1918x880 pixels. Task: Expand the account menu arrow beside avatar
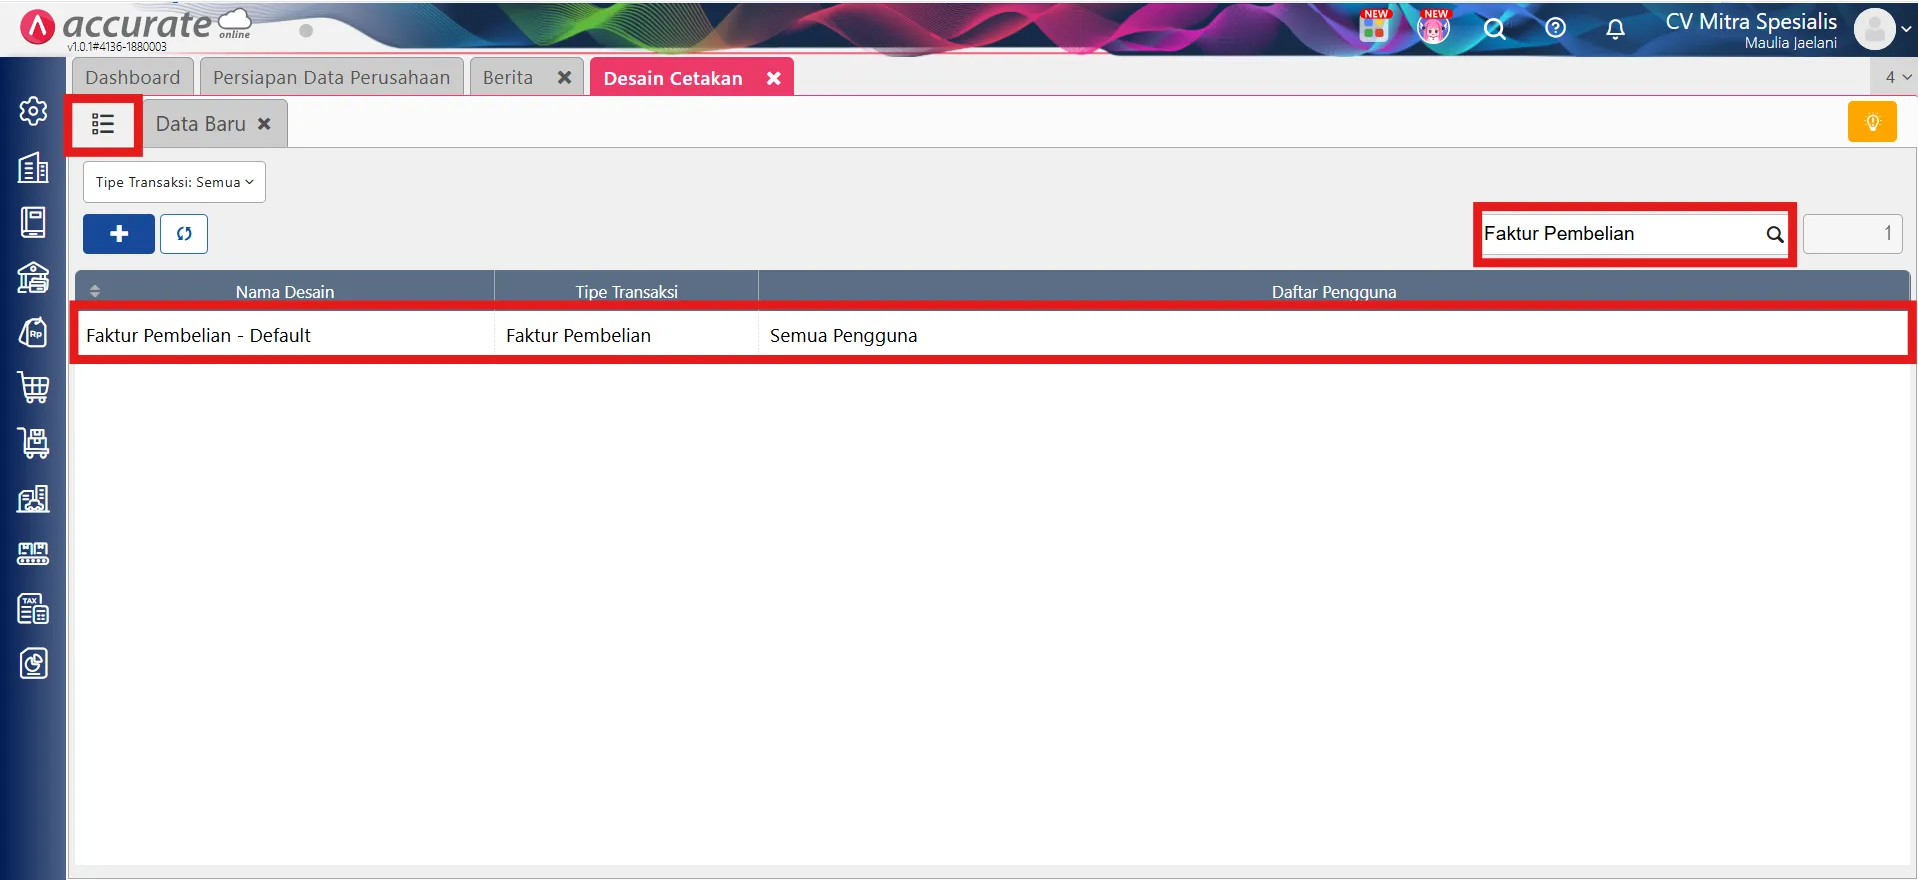[1906, 29]
